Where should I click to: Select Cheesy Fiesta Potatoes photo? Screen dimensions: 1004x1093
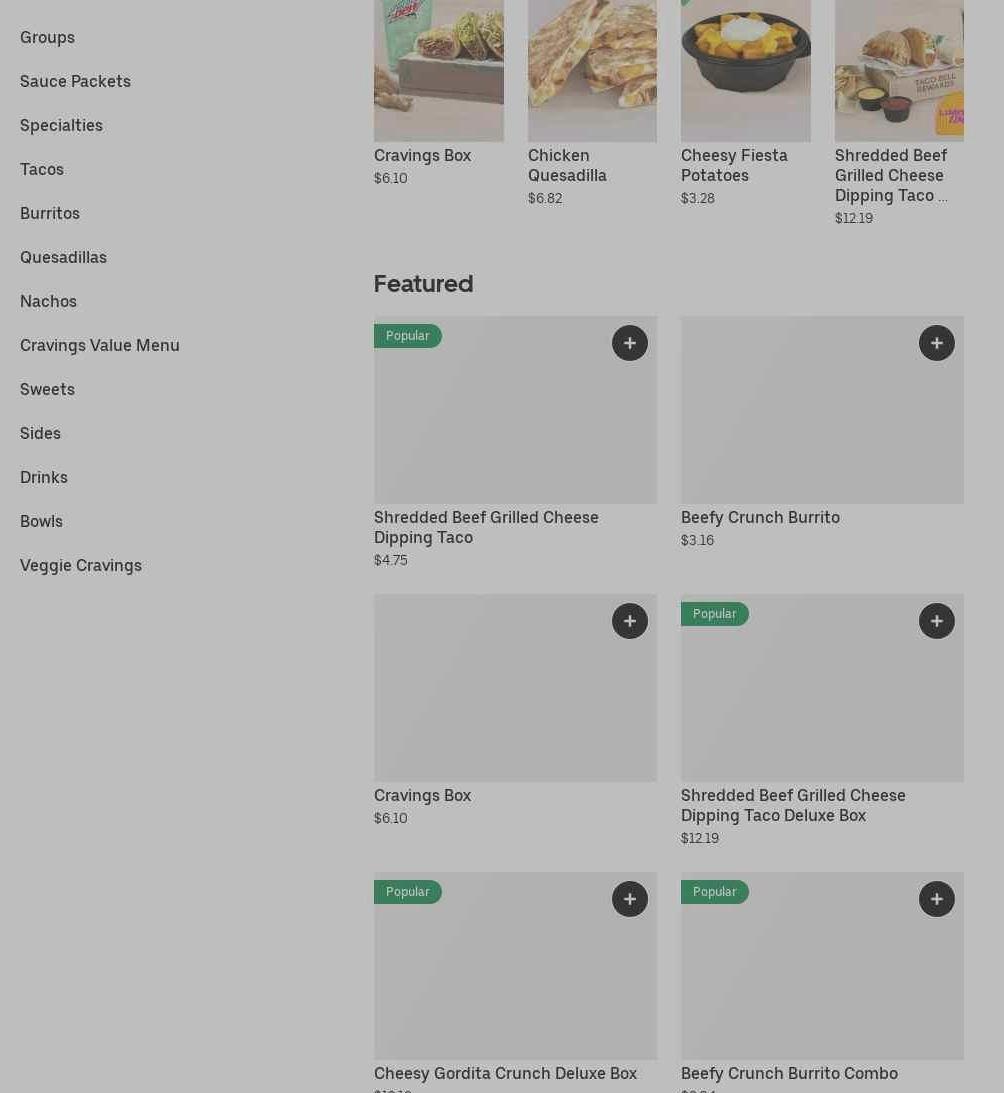tap(745, 70)
